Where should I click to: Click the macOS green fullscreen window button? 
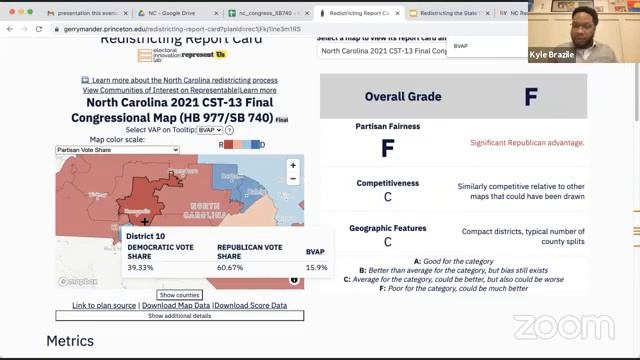(30, 12)
